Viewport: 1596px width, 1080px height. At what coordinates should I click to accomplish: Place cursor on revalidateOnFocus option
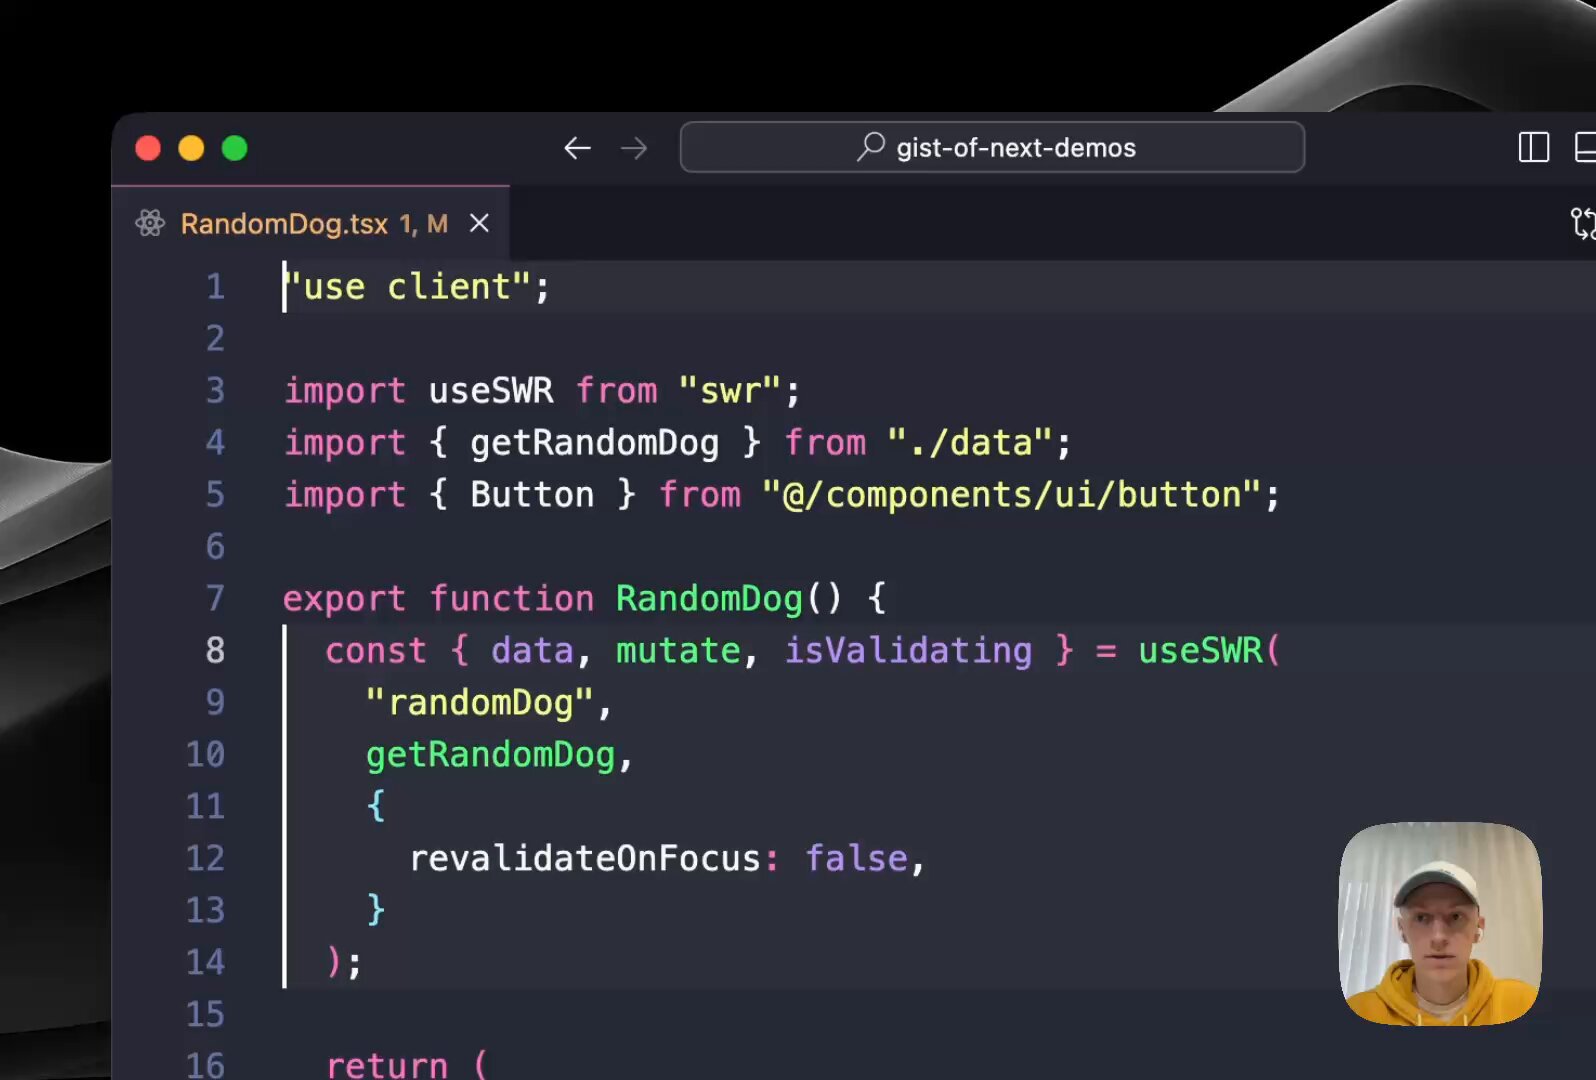pos(585,858)
